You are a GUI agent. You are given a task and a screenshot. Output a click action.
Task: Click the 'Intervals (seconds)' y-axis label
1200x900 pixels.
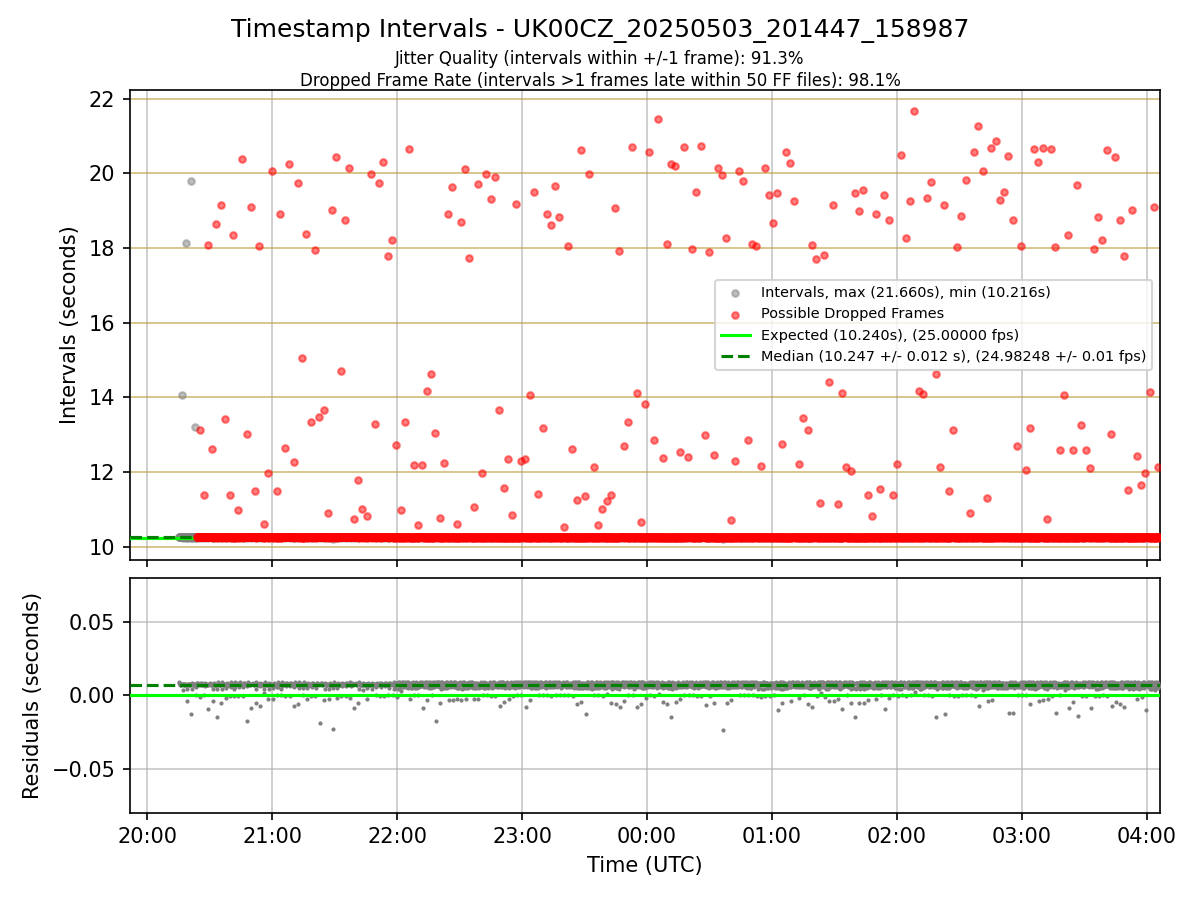click(x=69, y=325)
